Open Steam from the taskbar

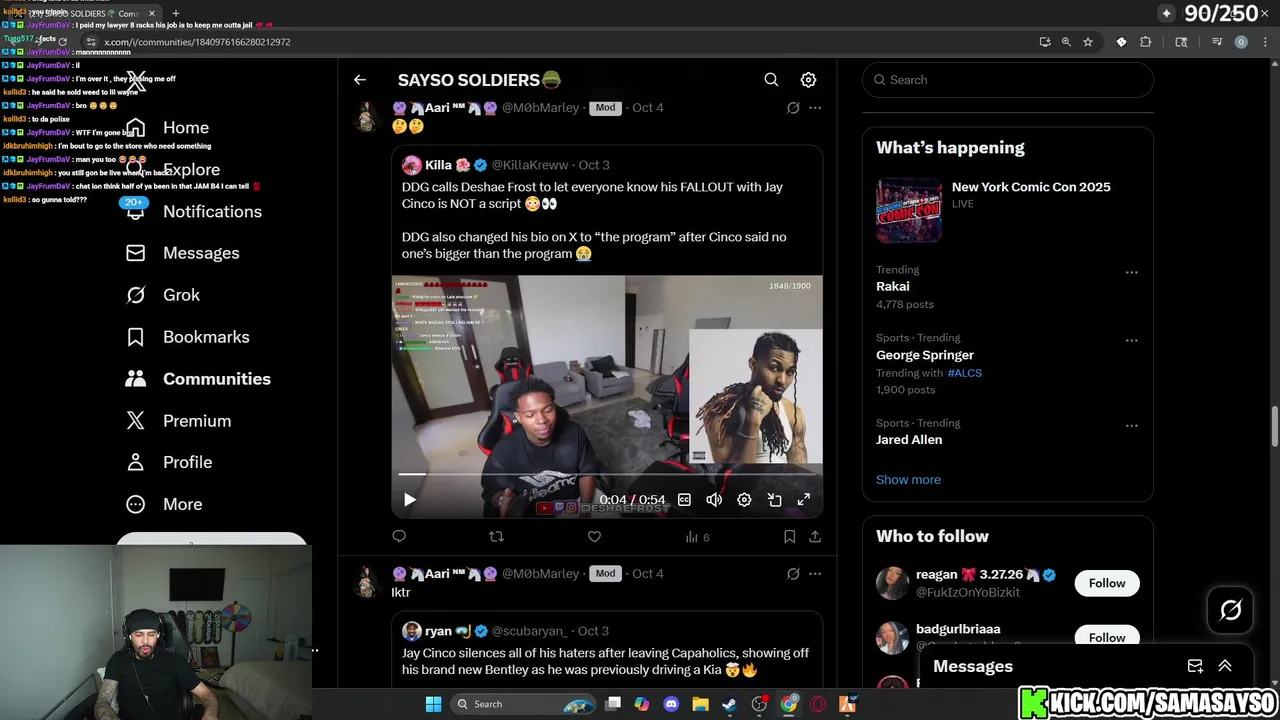[730, 704]
